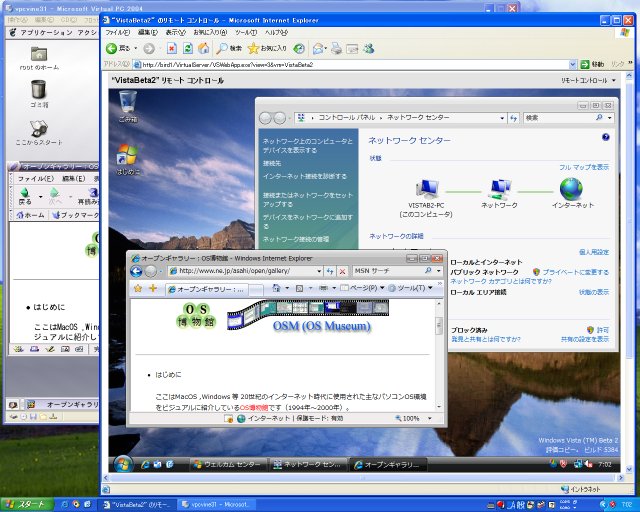
Task: Click プライベートに変更する link
Action: pyautogui.click(x=575, y=272)
